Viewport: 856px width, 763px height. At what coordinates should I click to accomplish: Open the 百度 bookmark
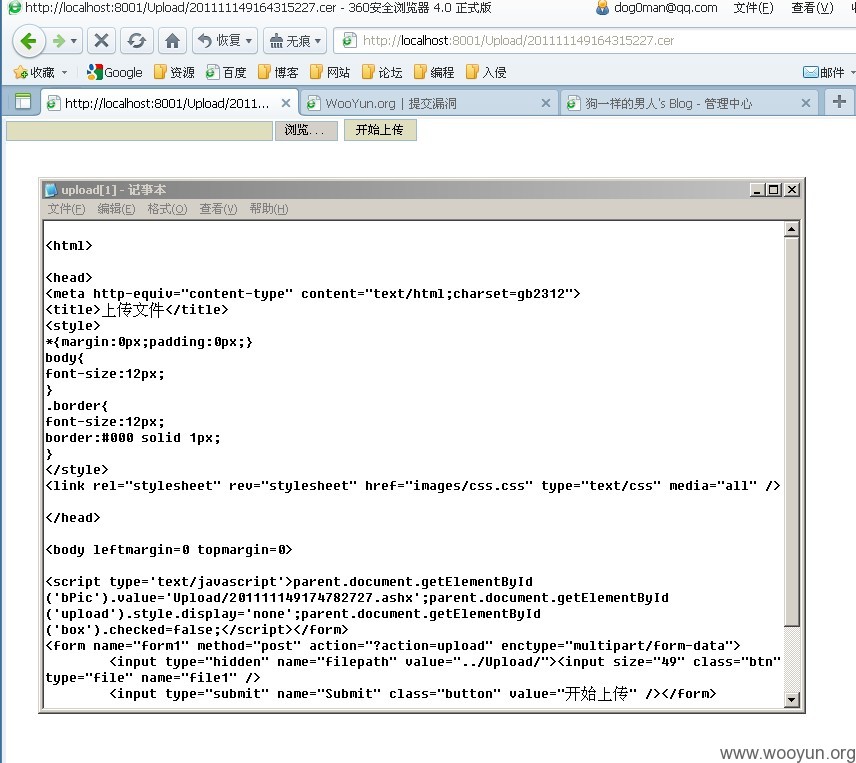click(226, 72)
